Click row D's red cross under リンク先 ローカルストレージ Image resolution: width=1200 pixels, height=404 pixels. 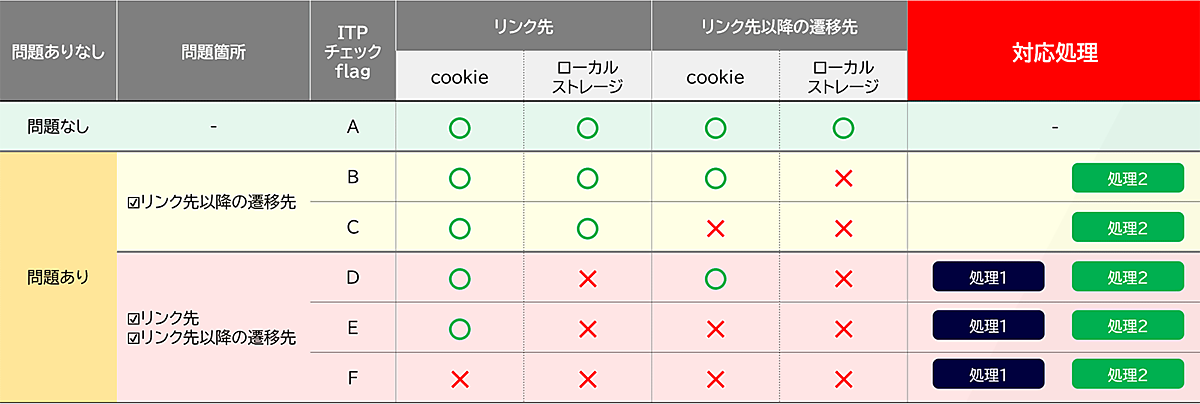coord(588,277)
